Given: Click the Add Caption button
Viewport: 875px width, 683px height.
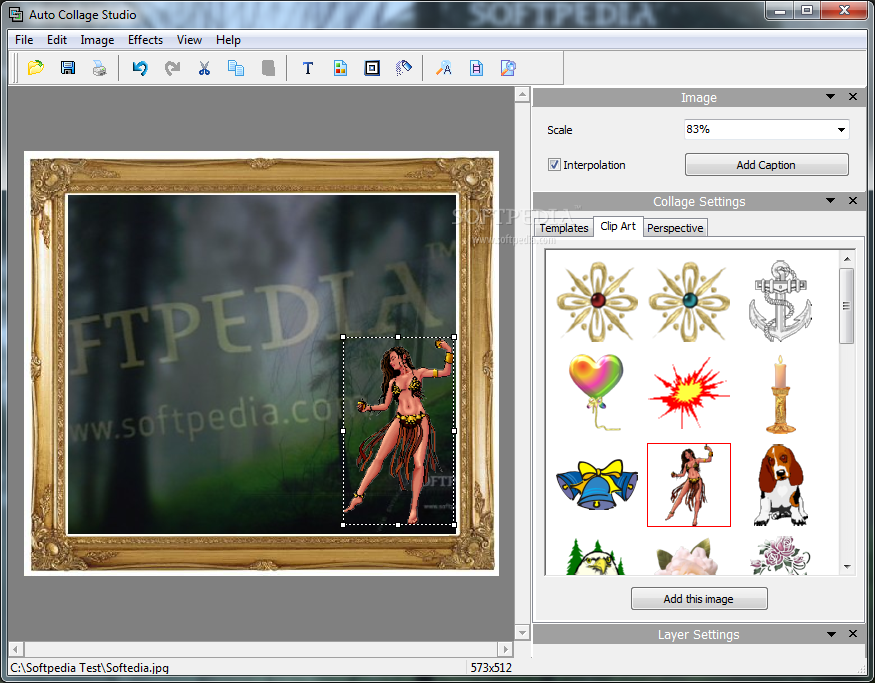Looking at the screenshot, I should (x=766, y=165).
